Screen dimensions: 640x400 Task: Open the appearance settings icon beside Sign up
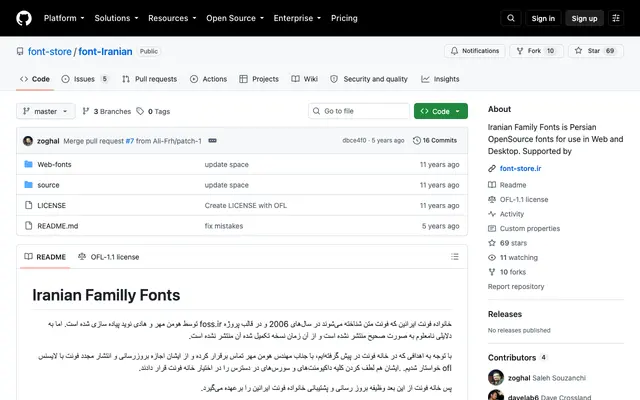tap(616, 18)
